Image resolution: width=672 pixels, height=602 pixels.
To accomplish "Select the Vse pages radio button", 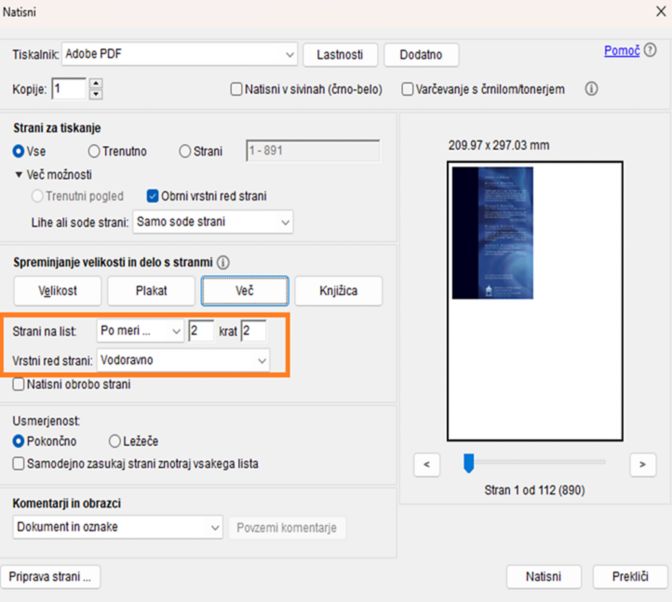I will [x=18, y=151].
